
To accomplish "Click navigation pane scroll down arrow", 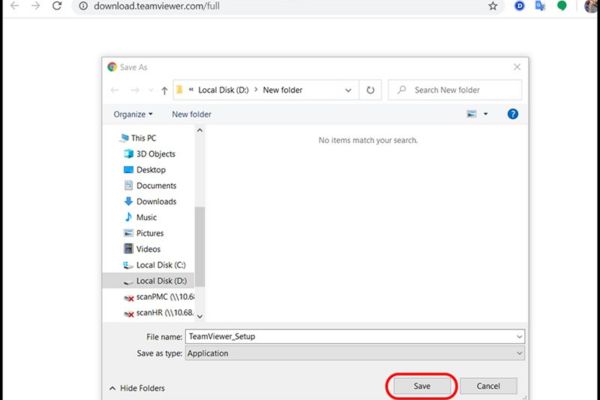I will tap(200, 317).
